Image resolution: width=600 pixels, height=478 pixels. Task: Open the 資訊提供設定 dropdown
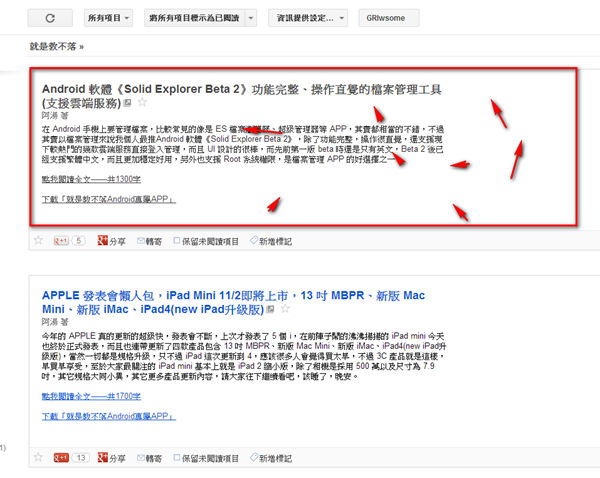point(308,18)
